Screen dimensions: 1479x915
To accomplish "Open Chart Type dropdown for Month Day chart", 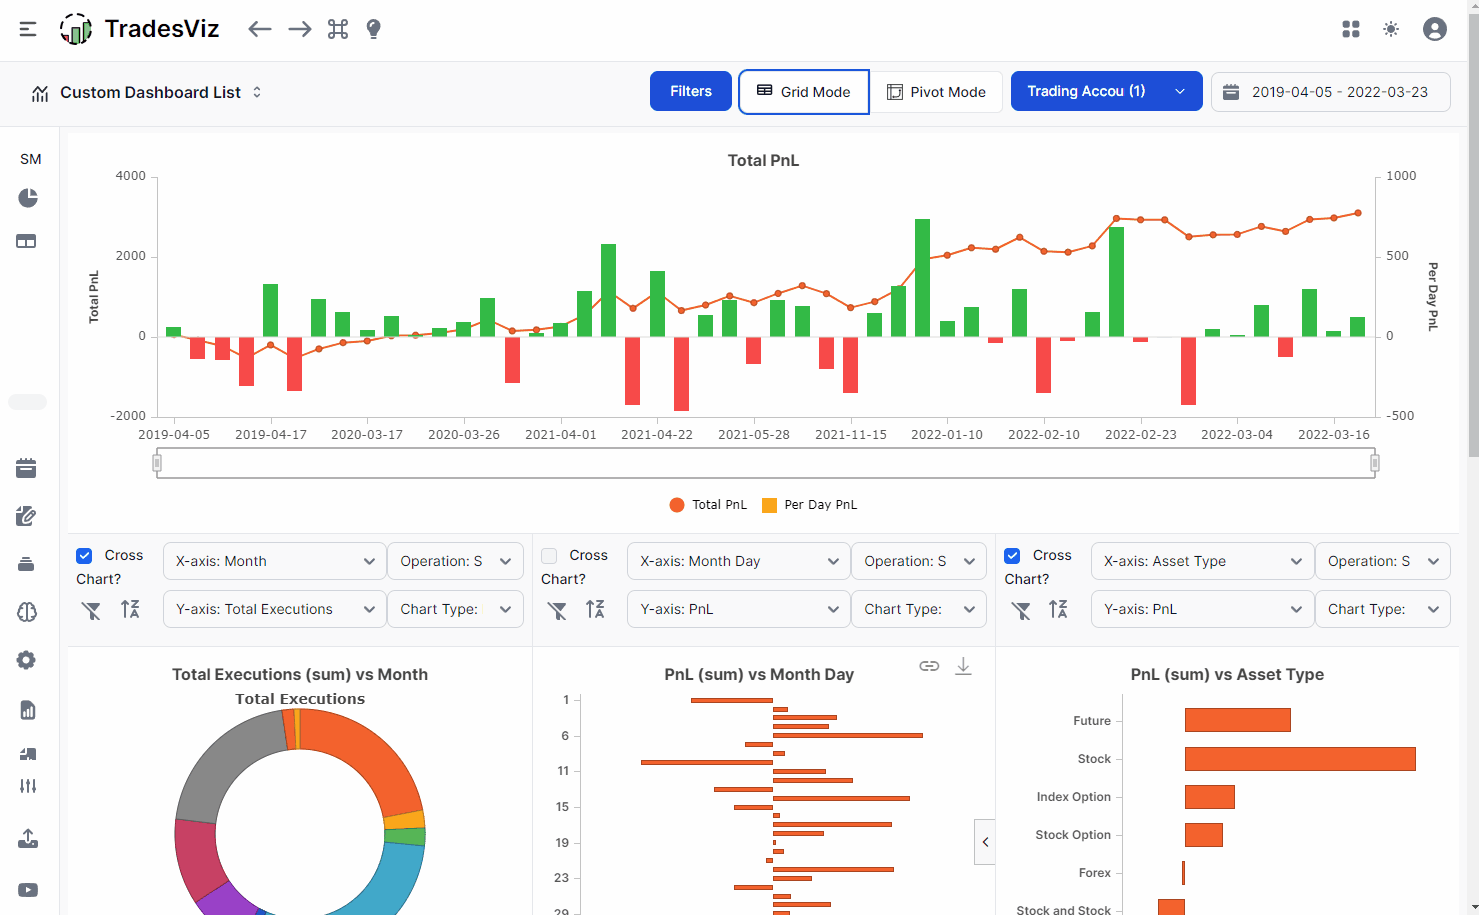I will point(919,609).
